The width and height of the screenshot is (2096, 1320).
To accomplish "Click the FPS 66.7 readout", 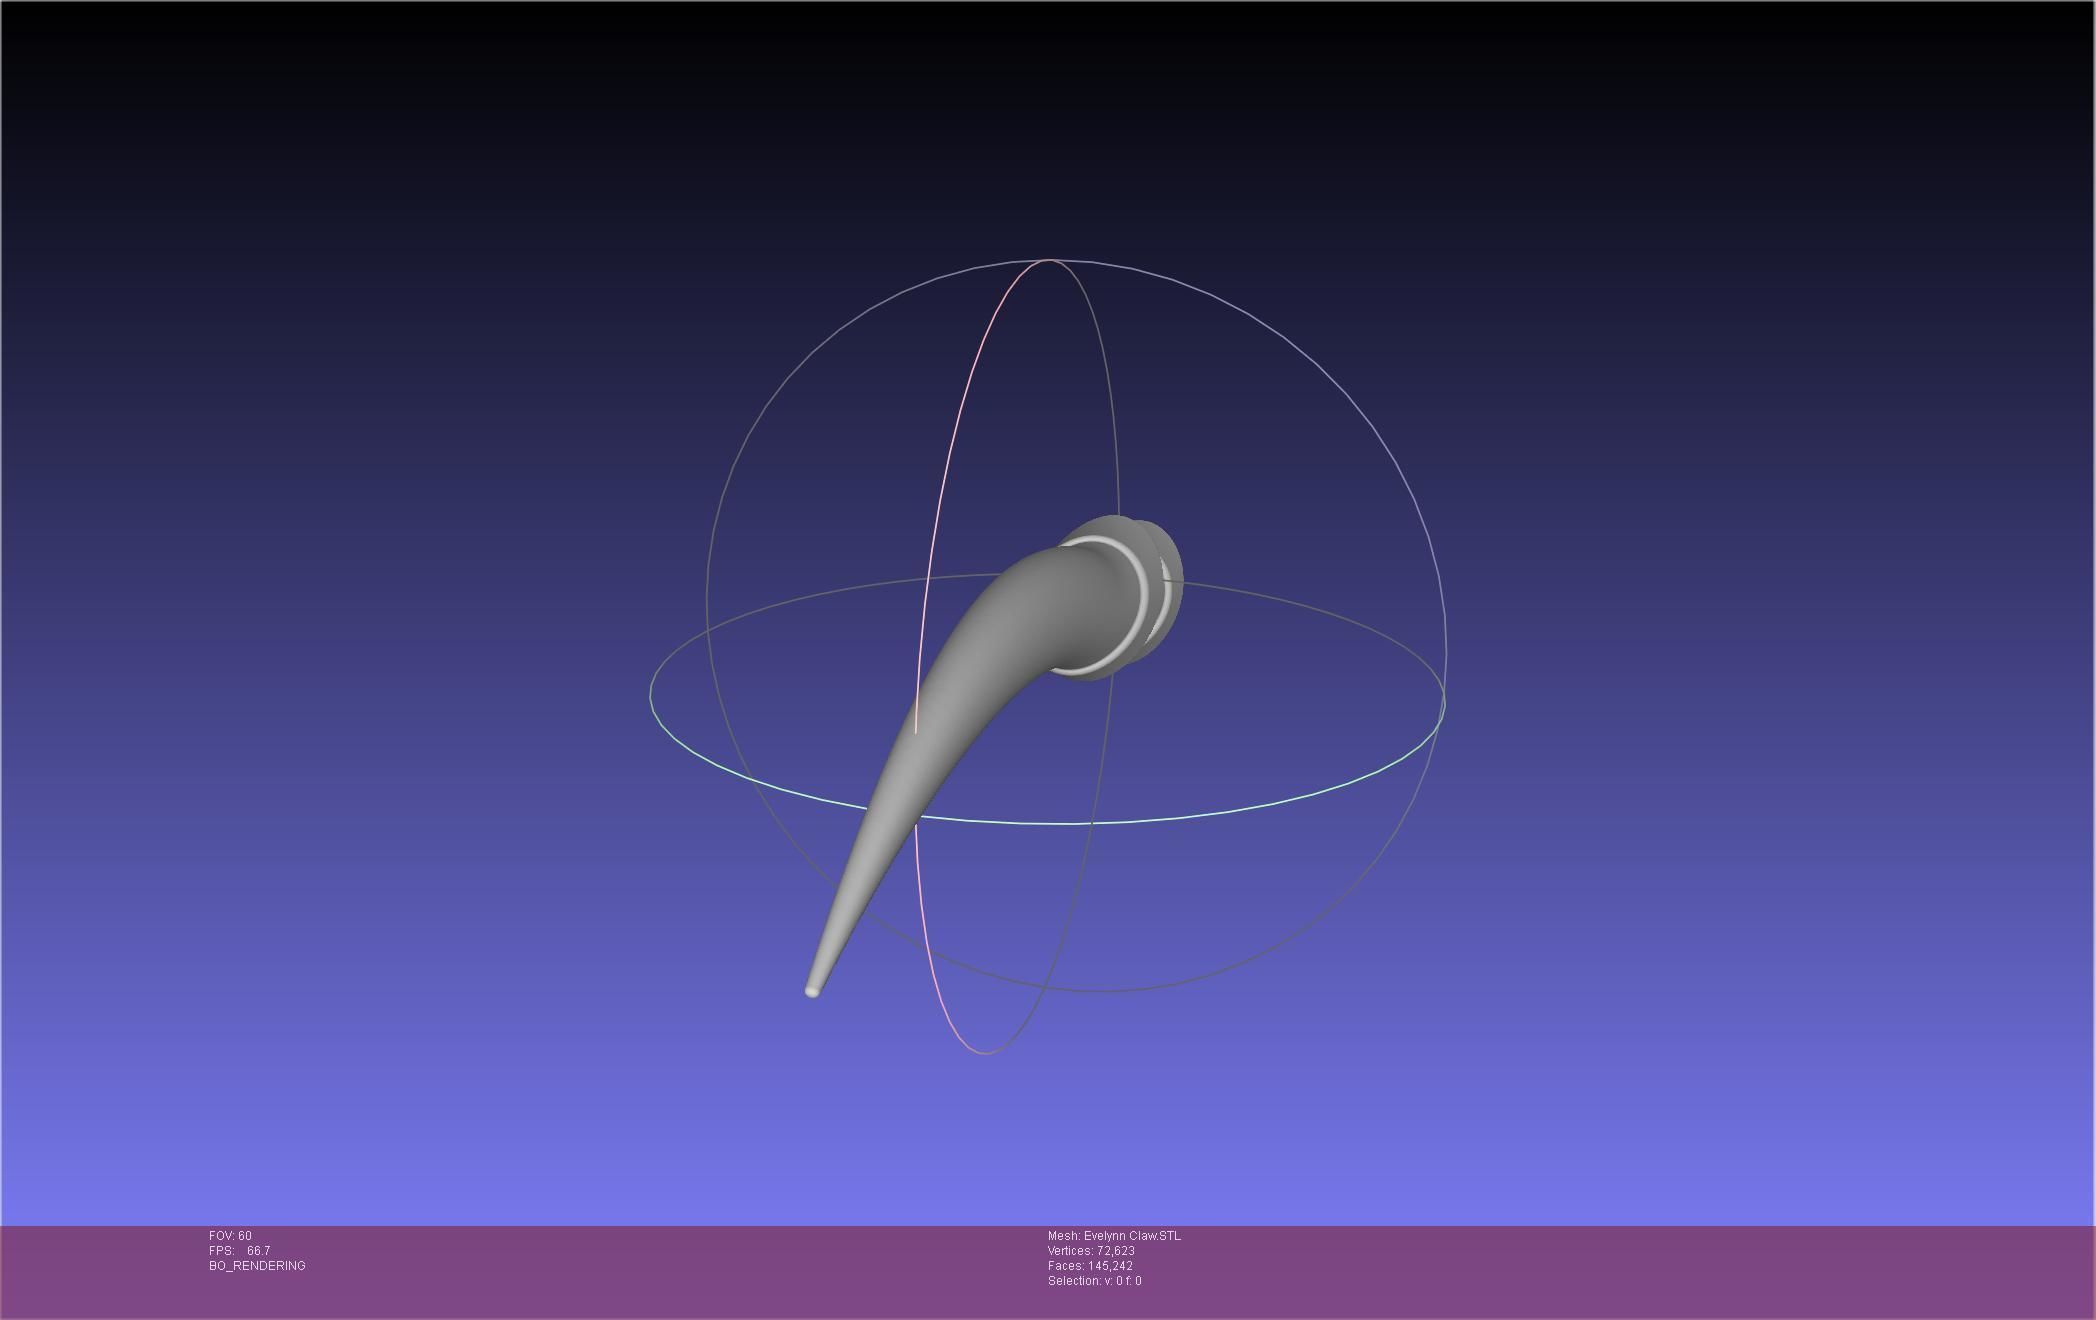I will click(240, 1251).
